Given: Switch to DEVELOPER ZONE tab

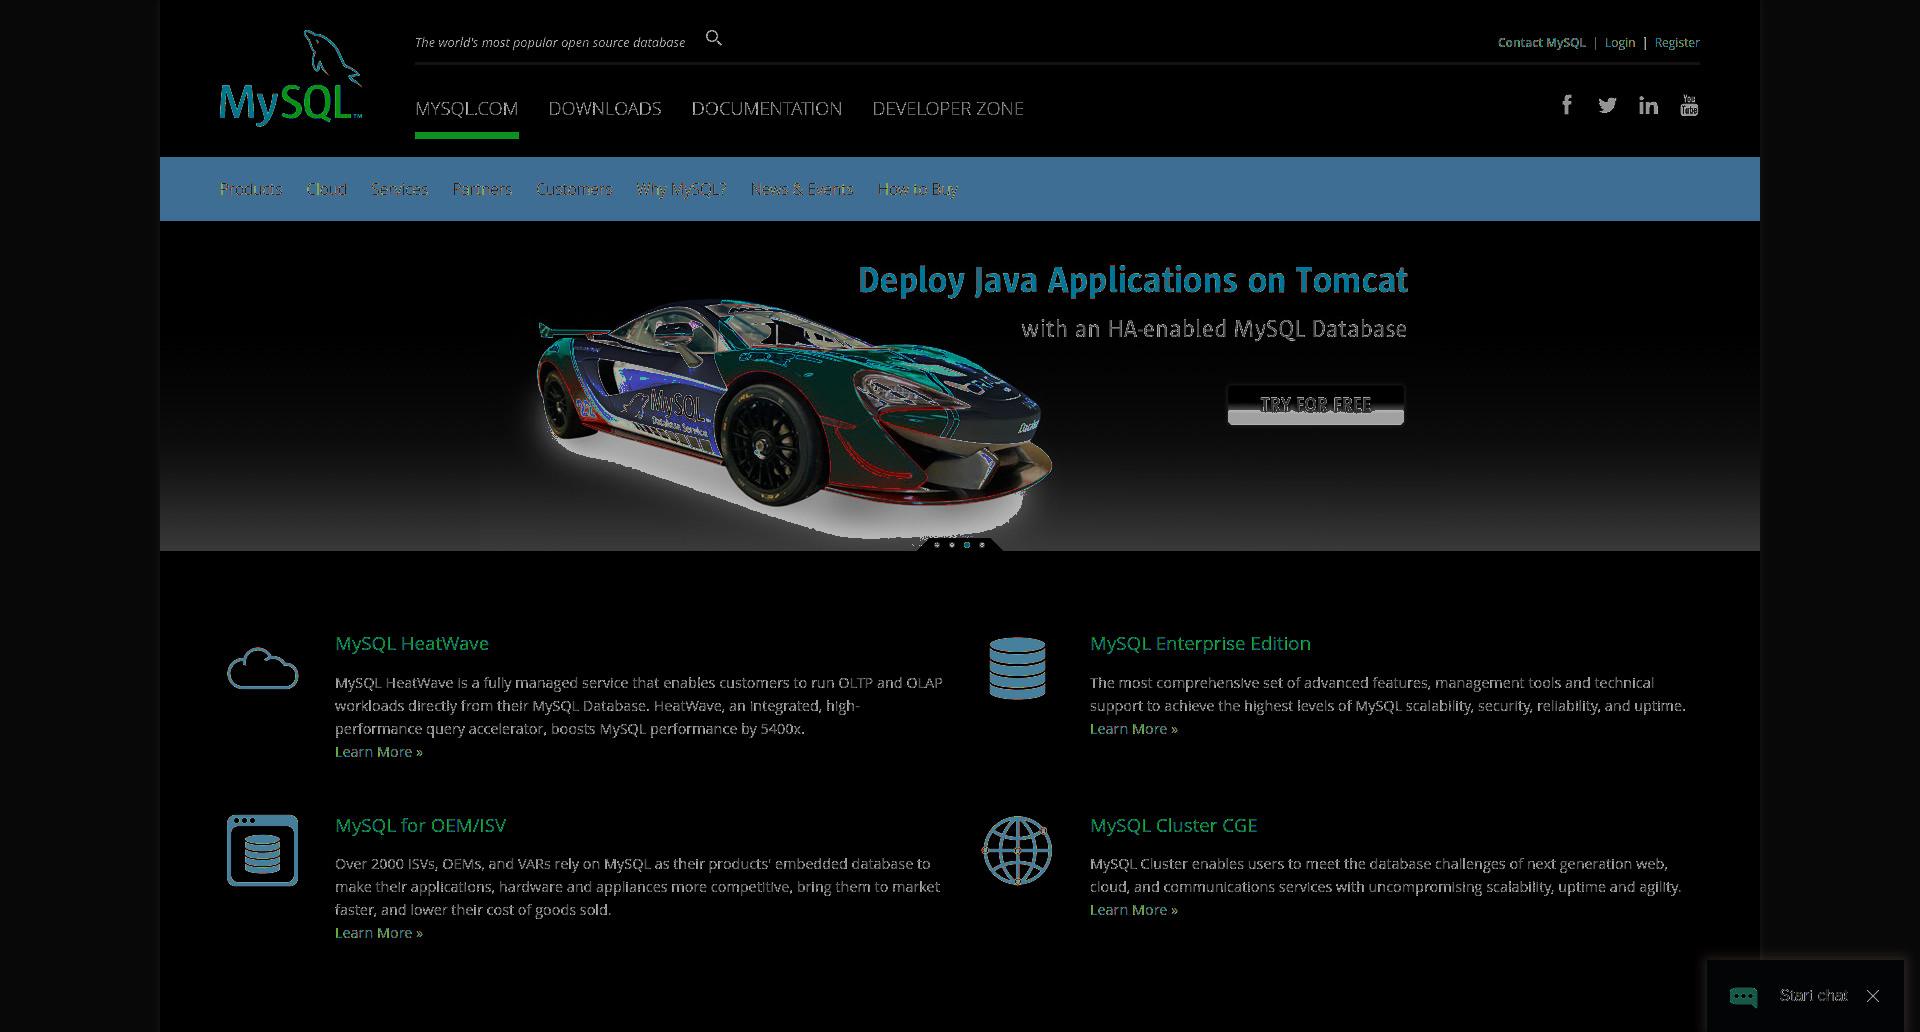Looking at the screenshot, I should pos(948,108).
